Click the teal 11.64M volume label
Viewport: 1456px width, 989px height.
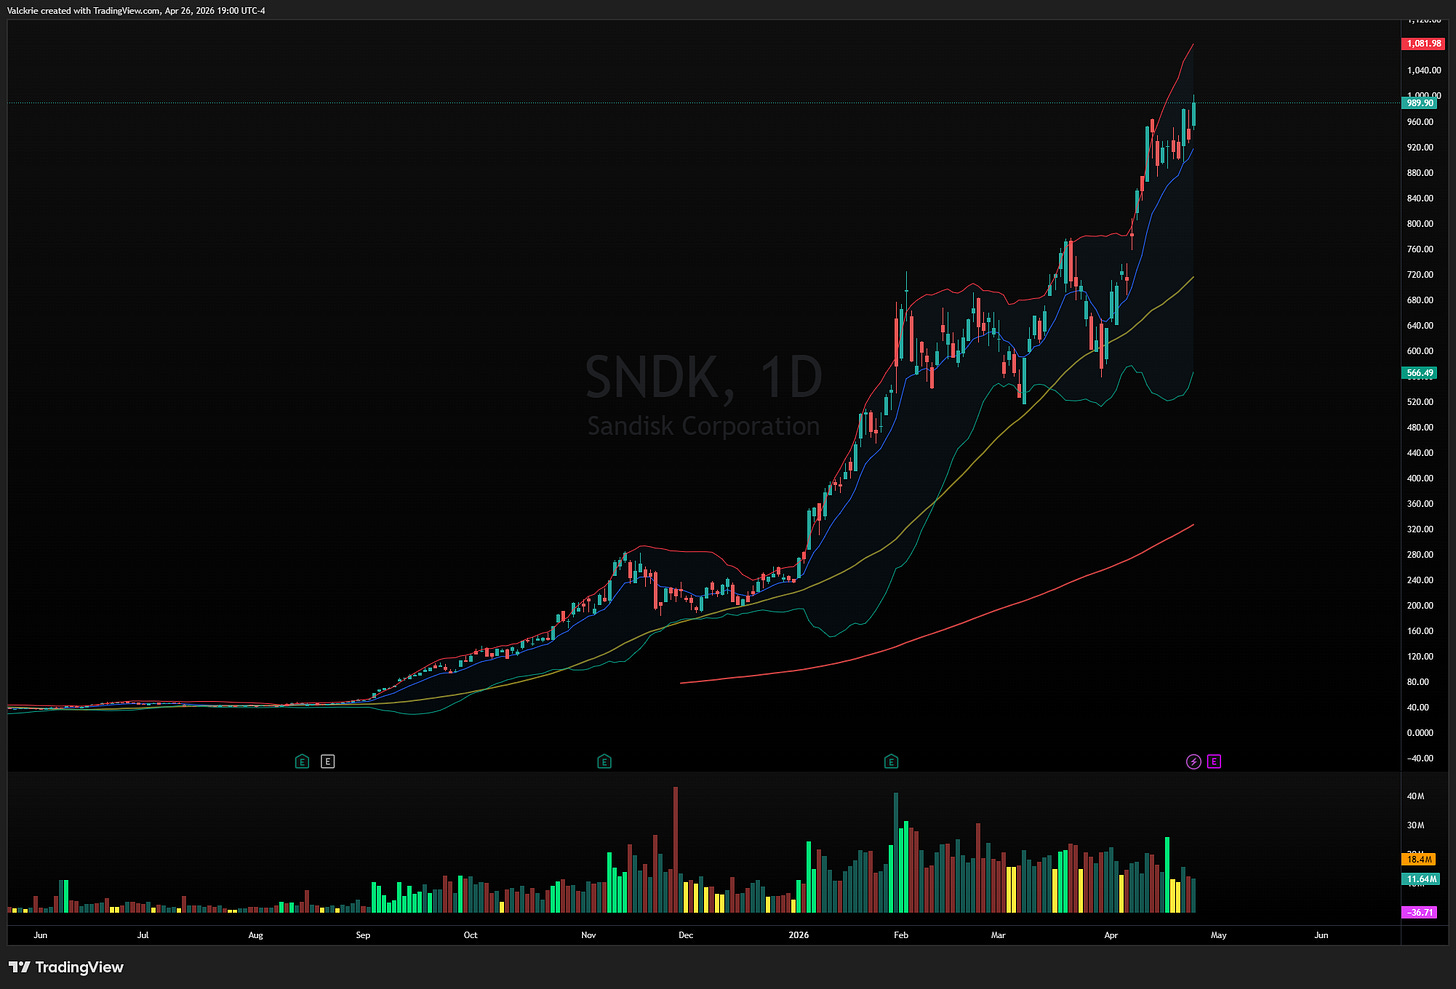1421,879
